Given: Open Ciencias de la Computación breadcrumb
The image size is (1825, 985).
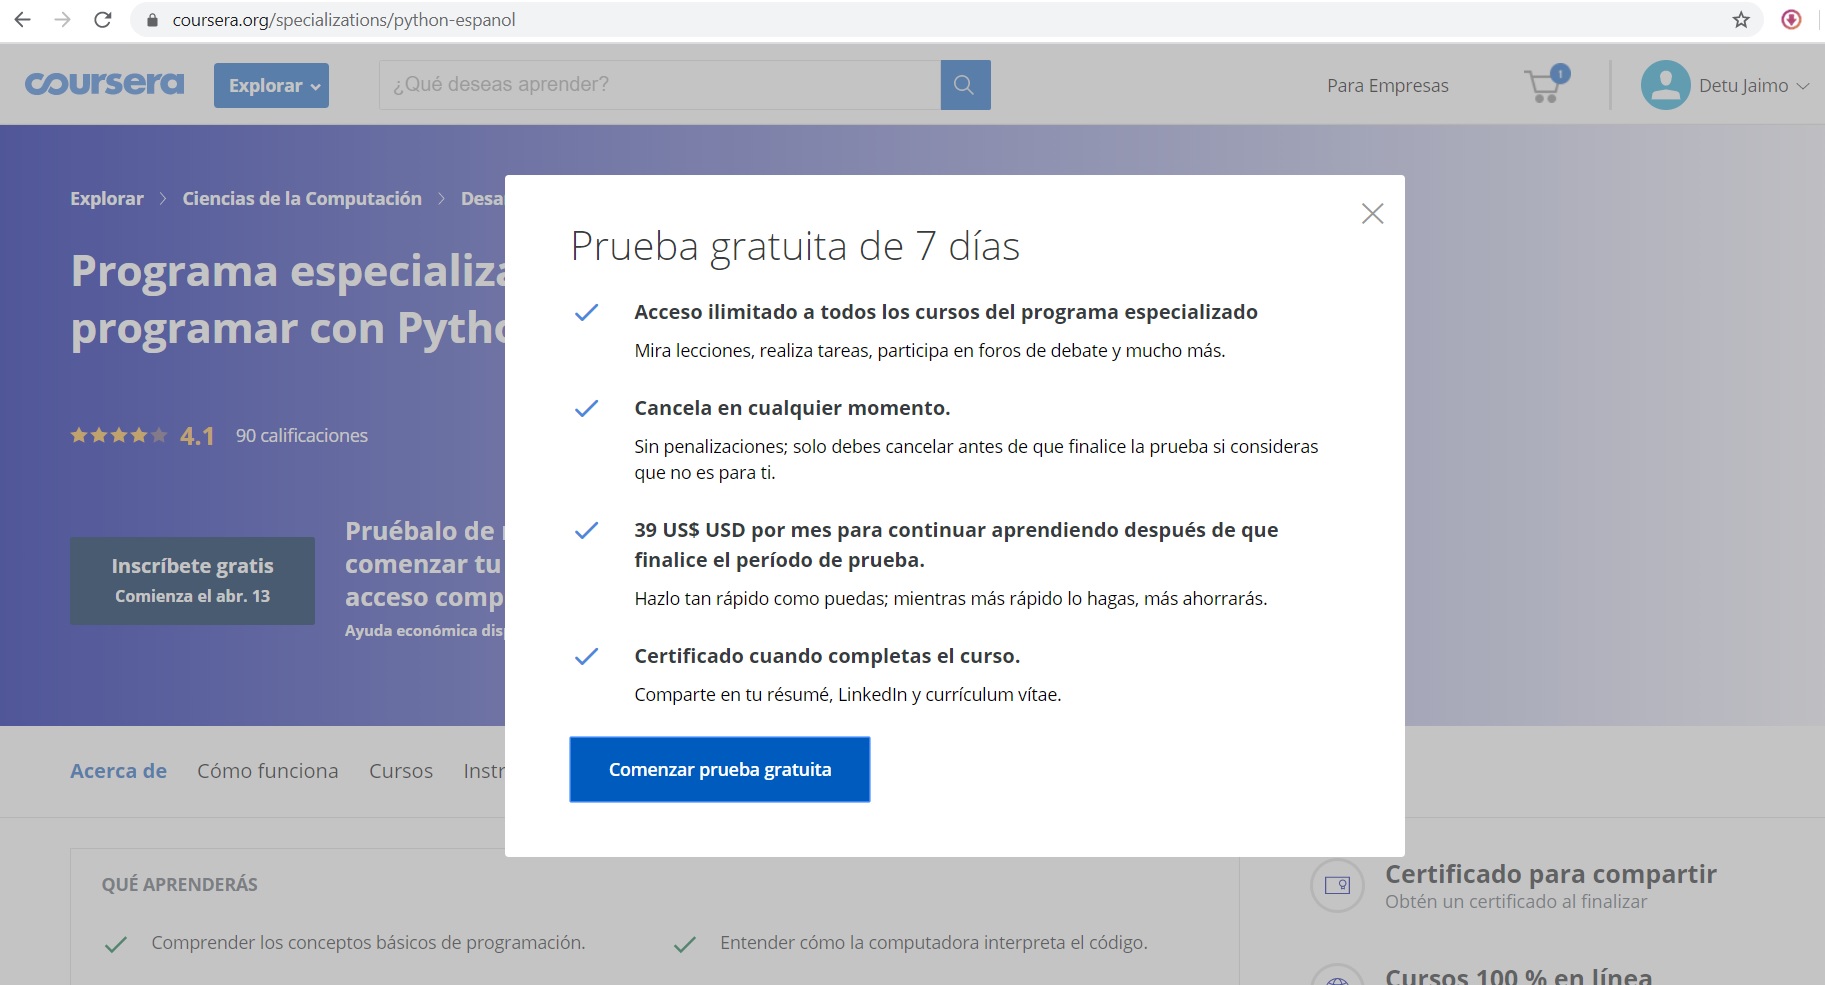Looking at the screenshot, I should point(302,198).
